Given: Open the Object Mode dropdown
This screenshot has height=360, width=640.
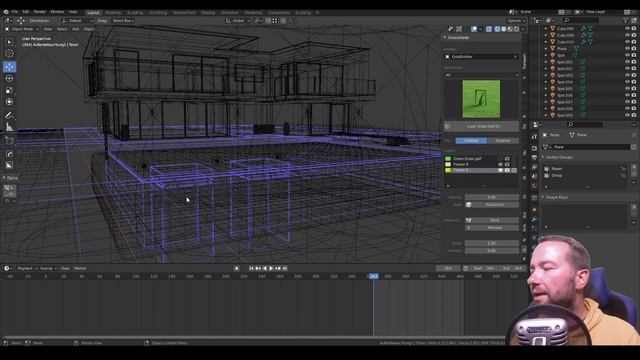Looking at the screenshot, I should 22,29.
